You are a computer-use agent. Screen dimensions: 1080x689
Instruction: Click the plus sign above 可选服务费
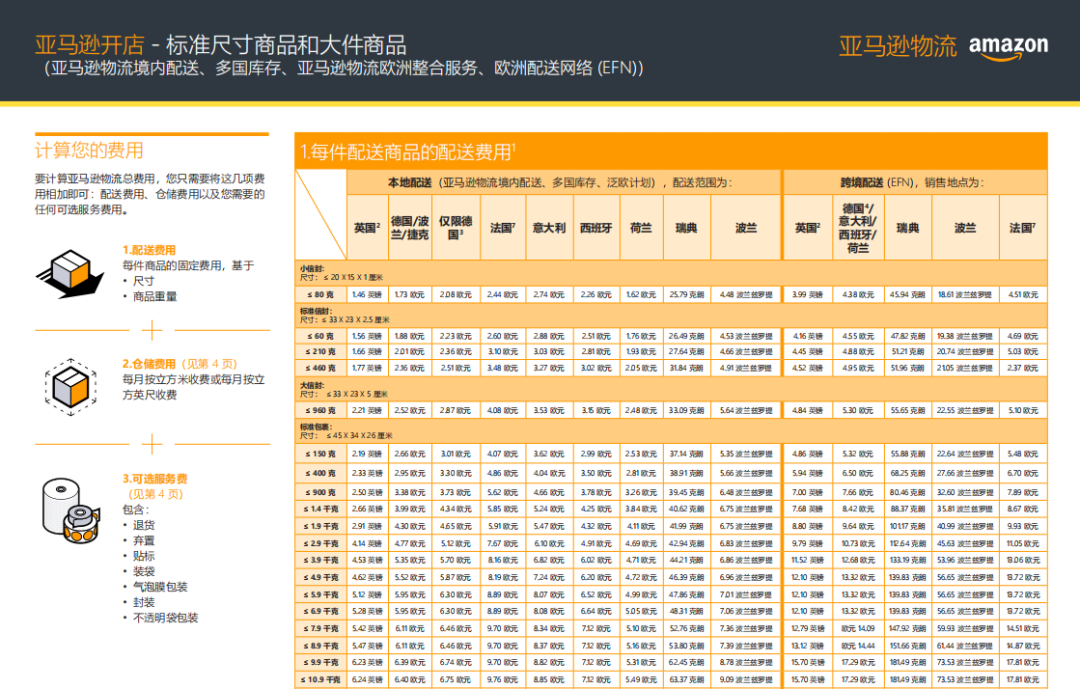151,444
